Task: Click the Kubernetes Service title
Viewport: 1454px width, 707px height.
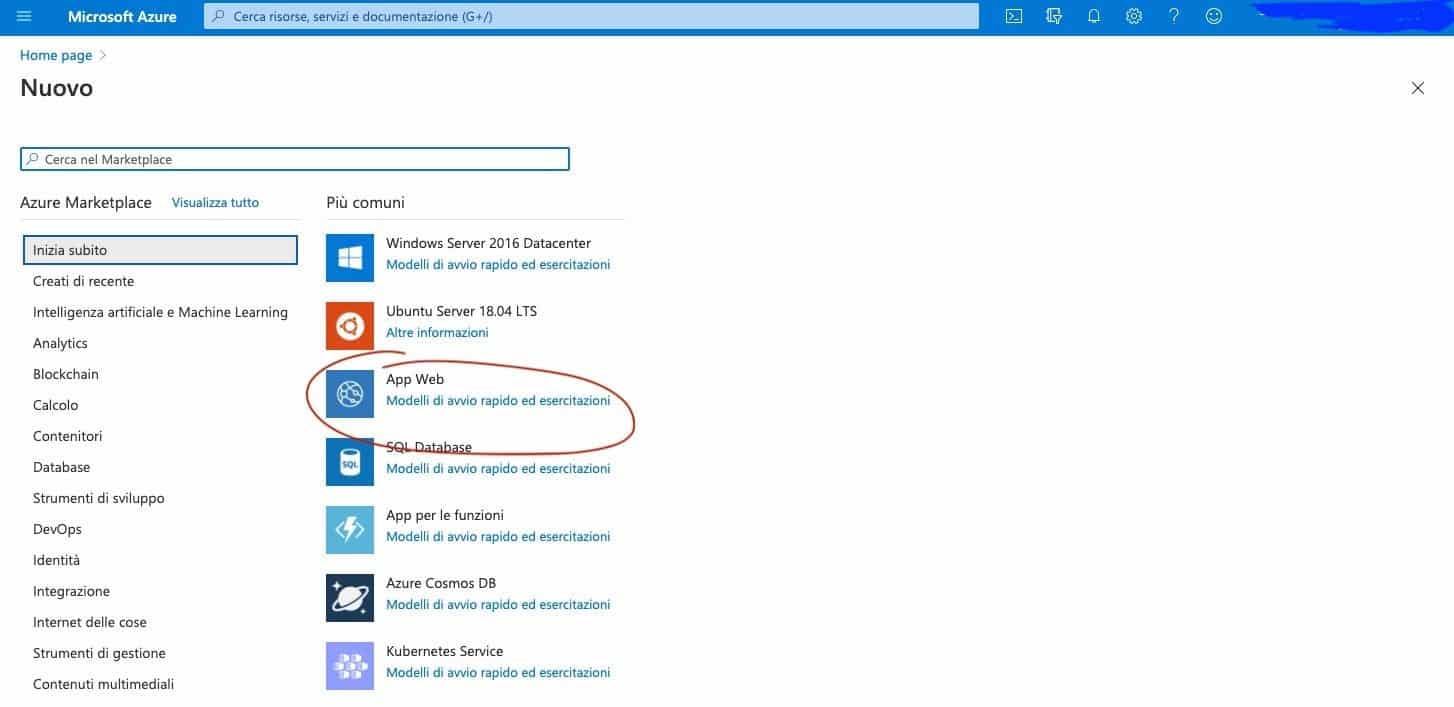Action: [444, 651]
